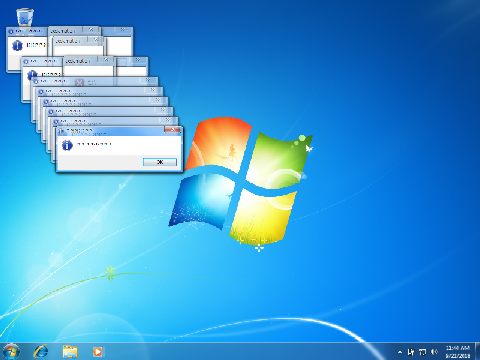The height and width of the screenshot is (360, 480).
Task: Click the Show desktop strip beside the clock
Action: pyautogui.click(x=477, y=351)
